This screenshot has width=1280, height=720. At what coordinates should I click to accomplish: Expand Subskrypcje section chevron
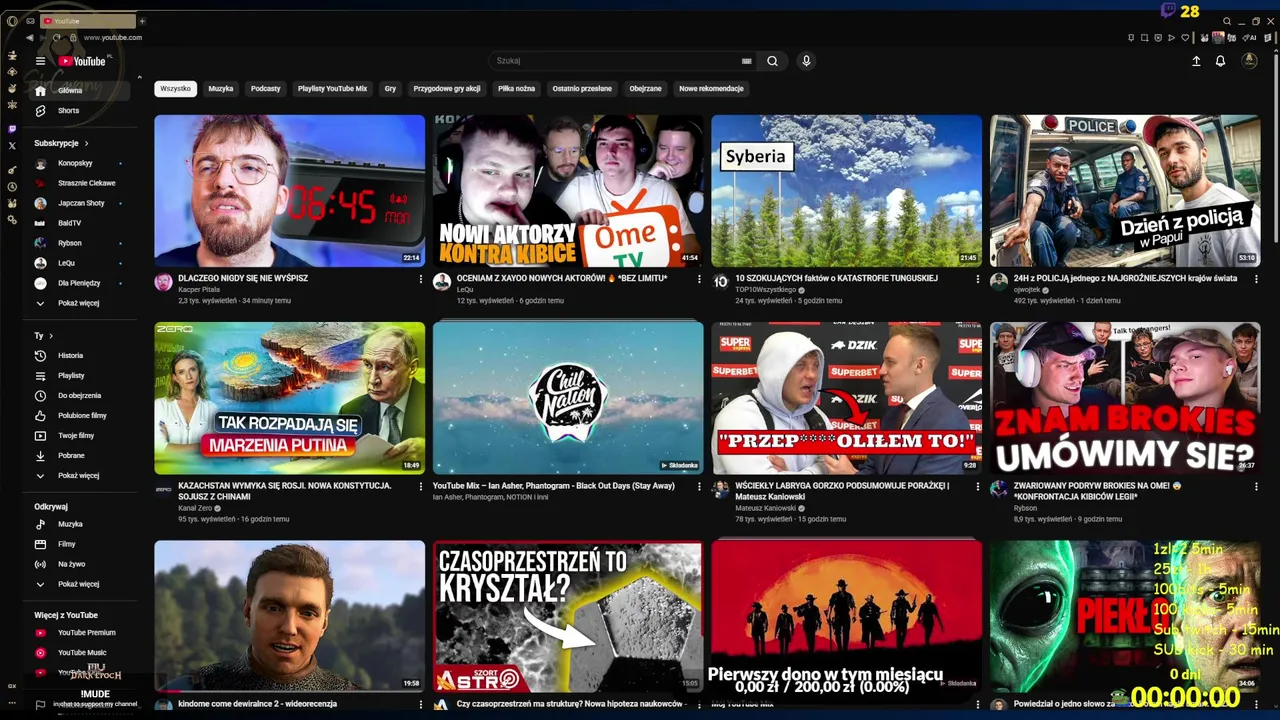86,143
